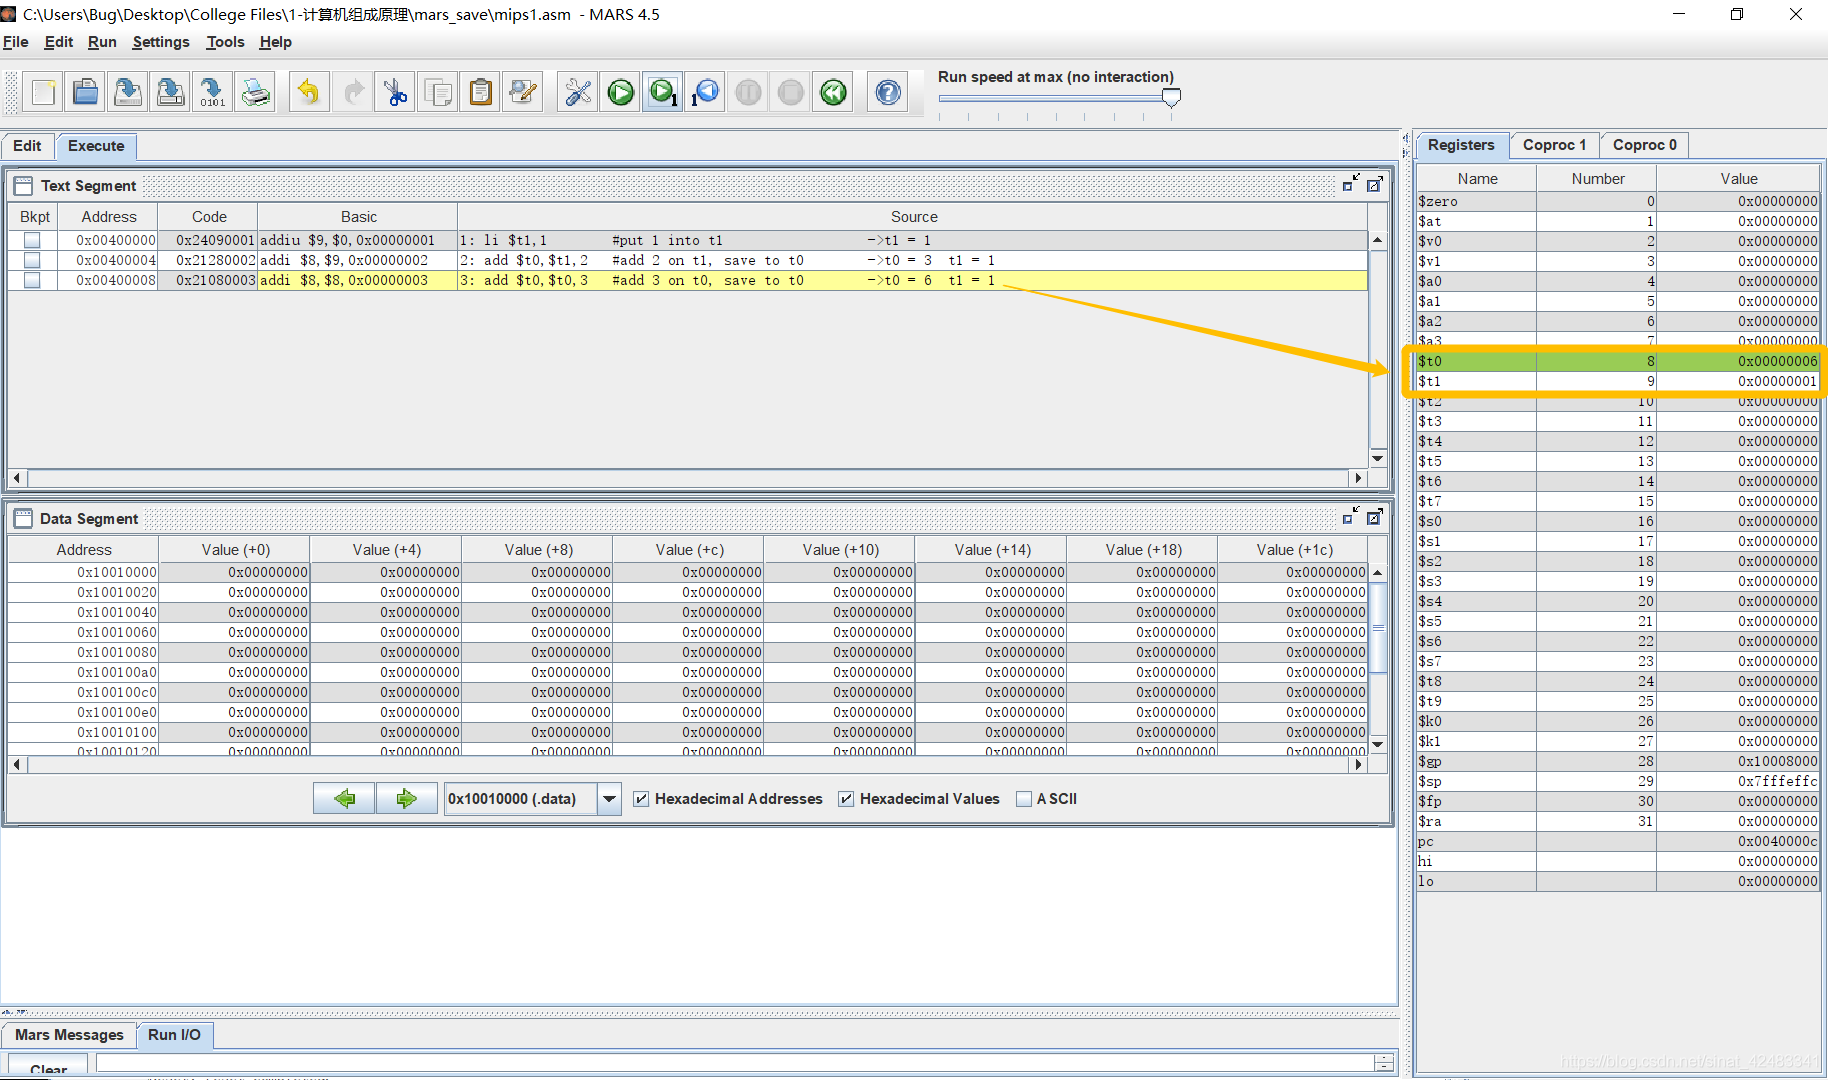Restore the Data Segment window size
1828x1080 pixels.
coord(1351,517)
